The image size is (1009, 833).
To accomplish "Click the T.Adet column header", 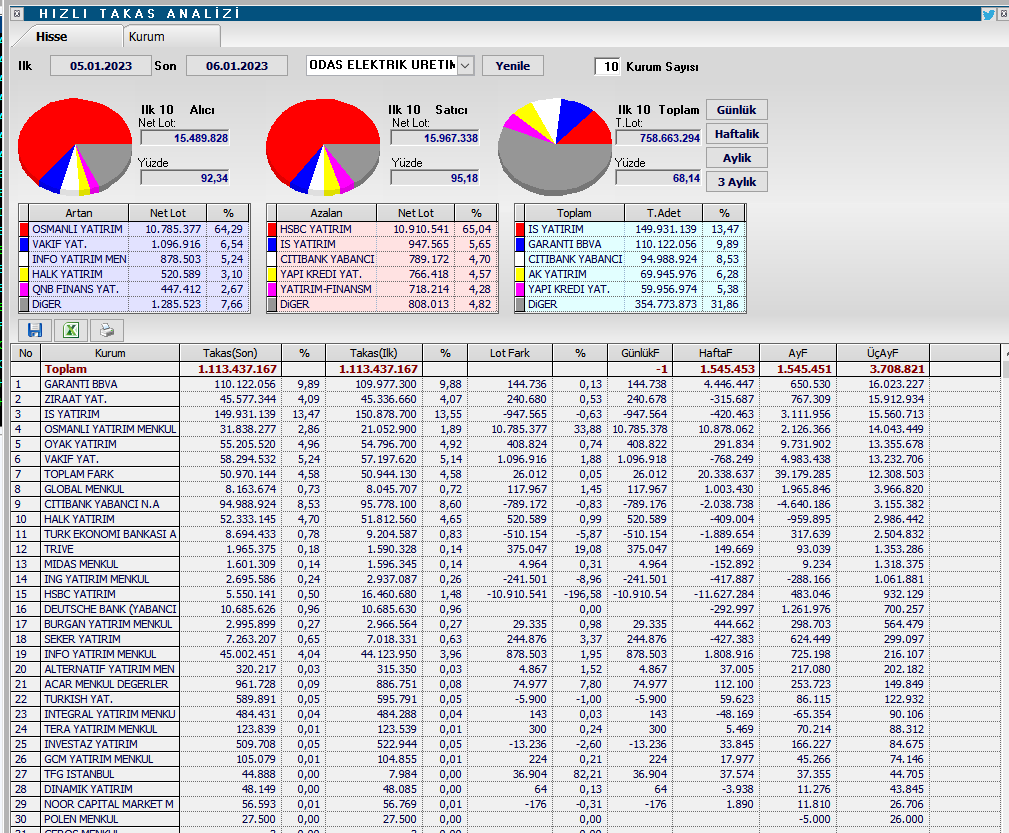I will point(663,213).
